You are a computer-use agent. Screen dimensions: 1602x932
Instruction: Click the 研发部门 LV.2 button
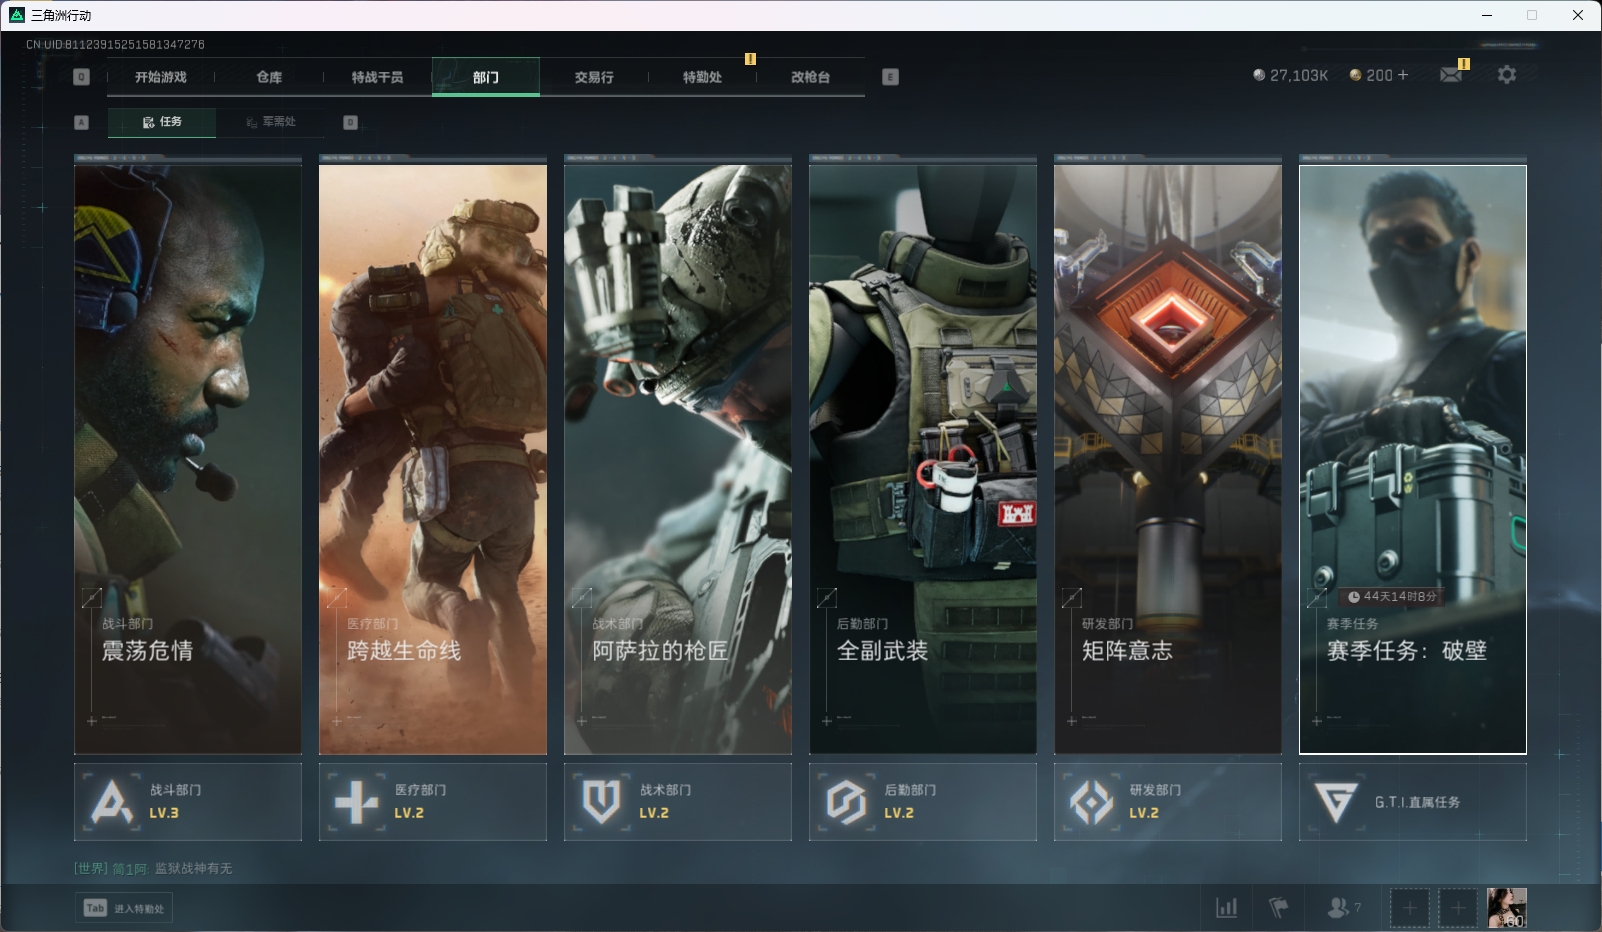[x=1168, y=802]
